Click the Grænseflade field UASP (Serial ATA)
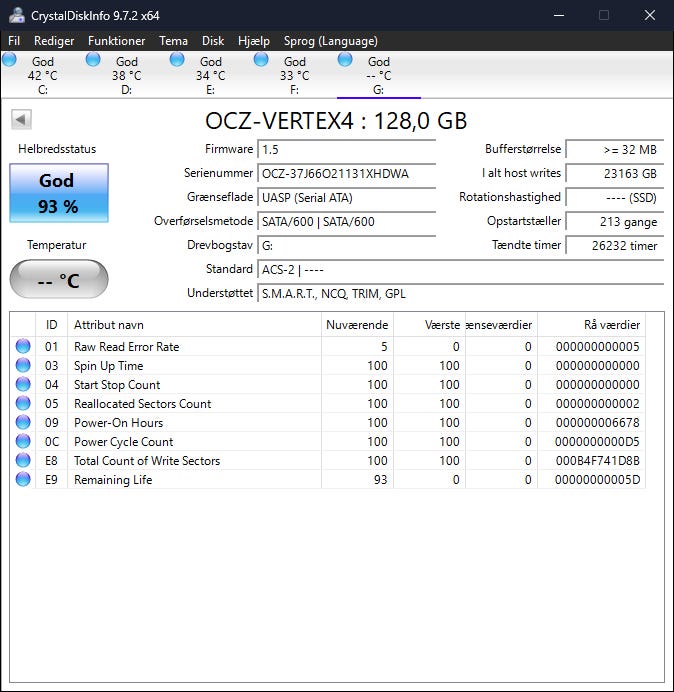Image resolution: width=674 pixels, height=692 pixels. point(346,197)
